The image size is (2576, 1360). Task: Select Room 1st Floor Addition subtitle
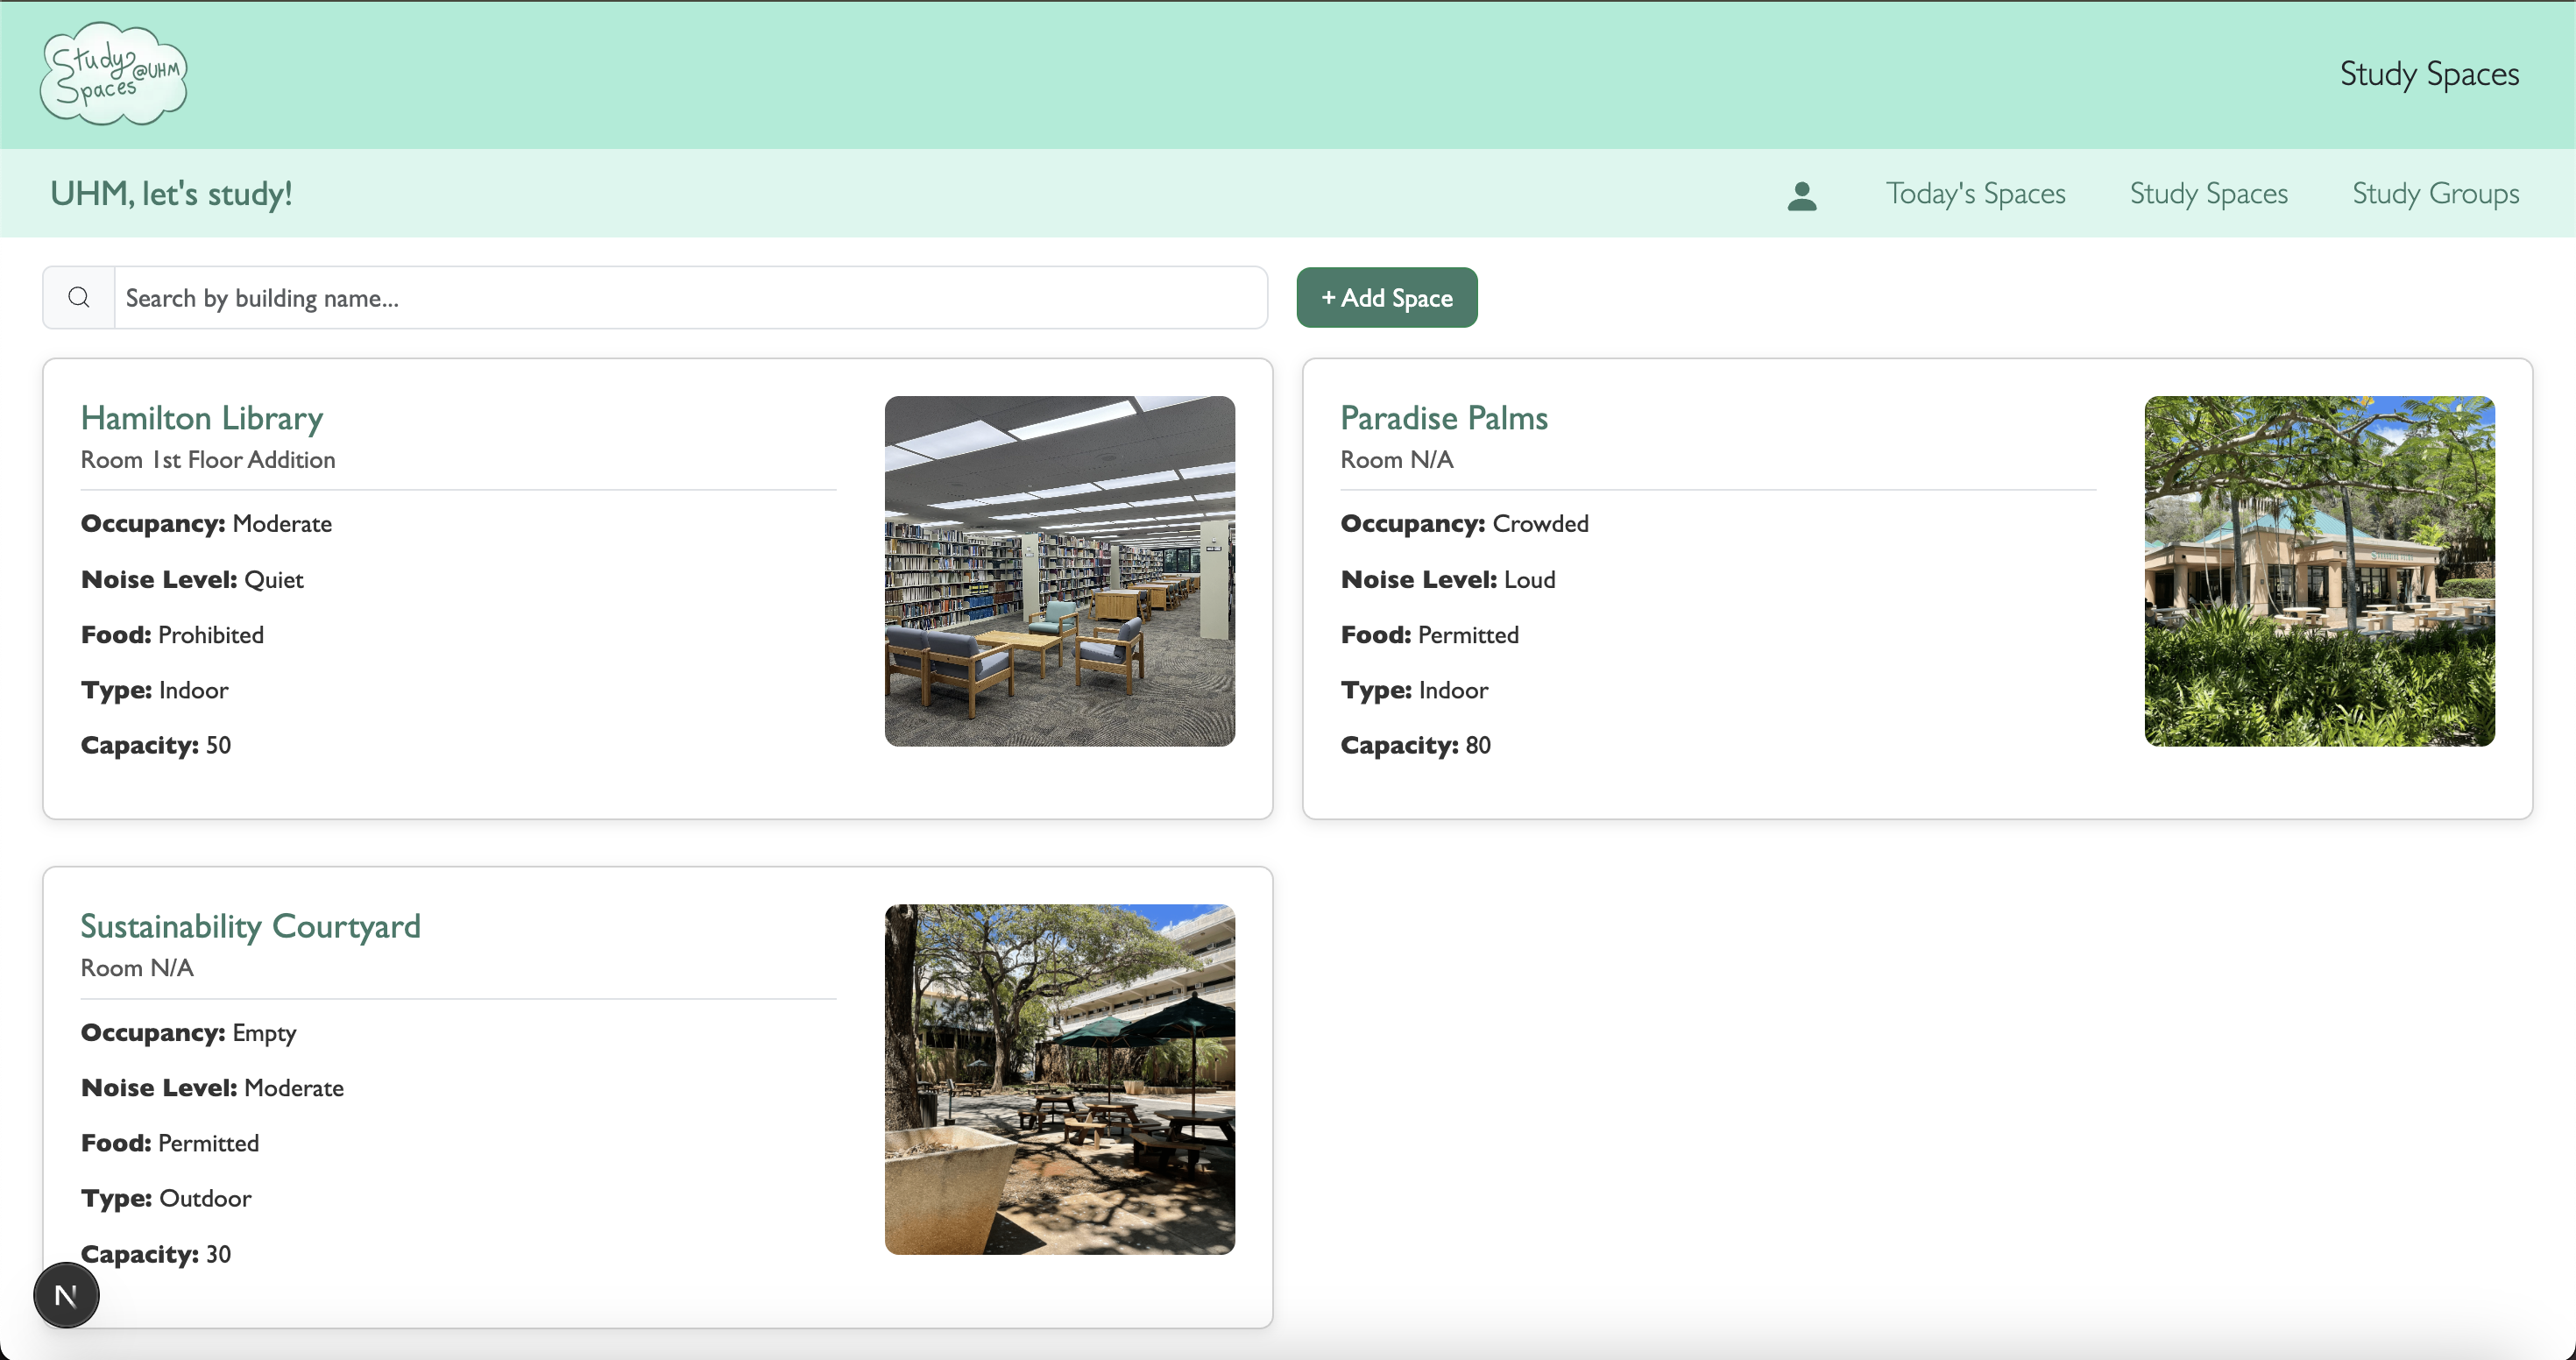point(208,460)
